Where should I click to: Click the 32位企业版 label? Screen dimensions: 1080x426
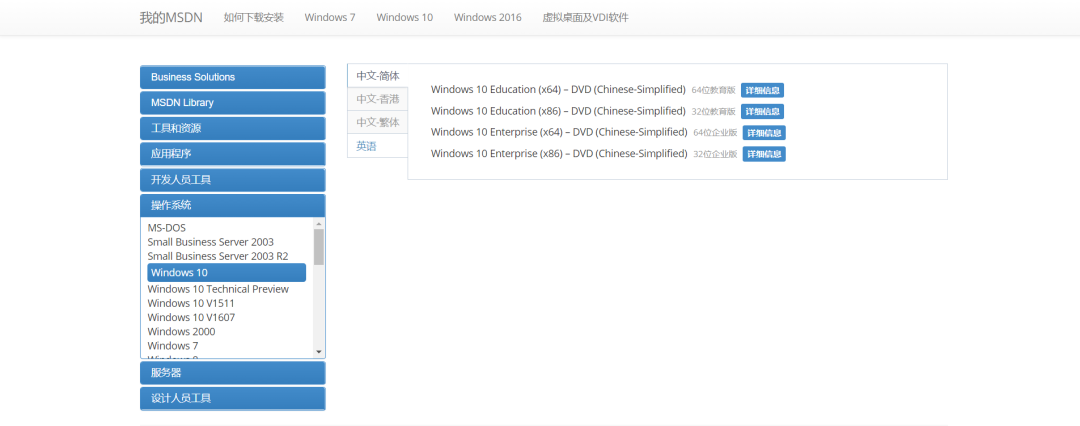click(716, 154)
